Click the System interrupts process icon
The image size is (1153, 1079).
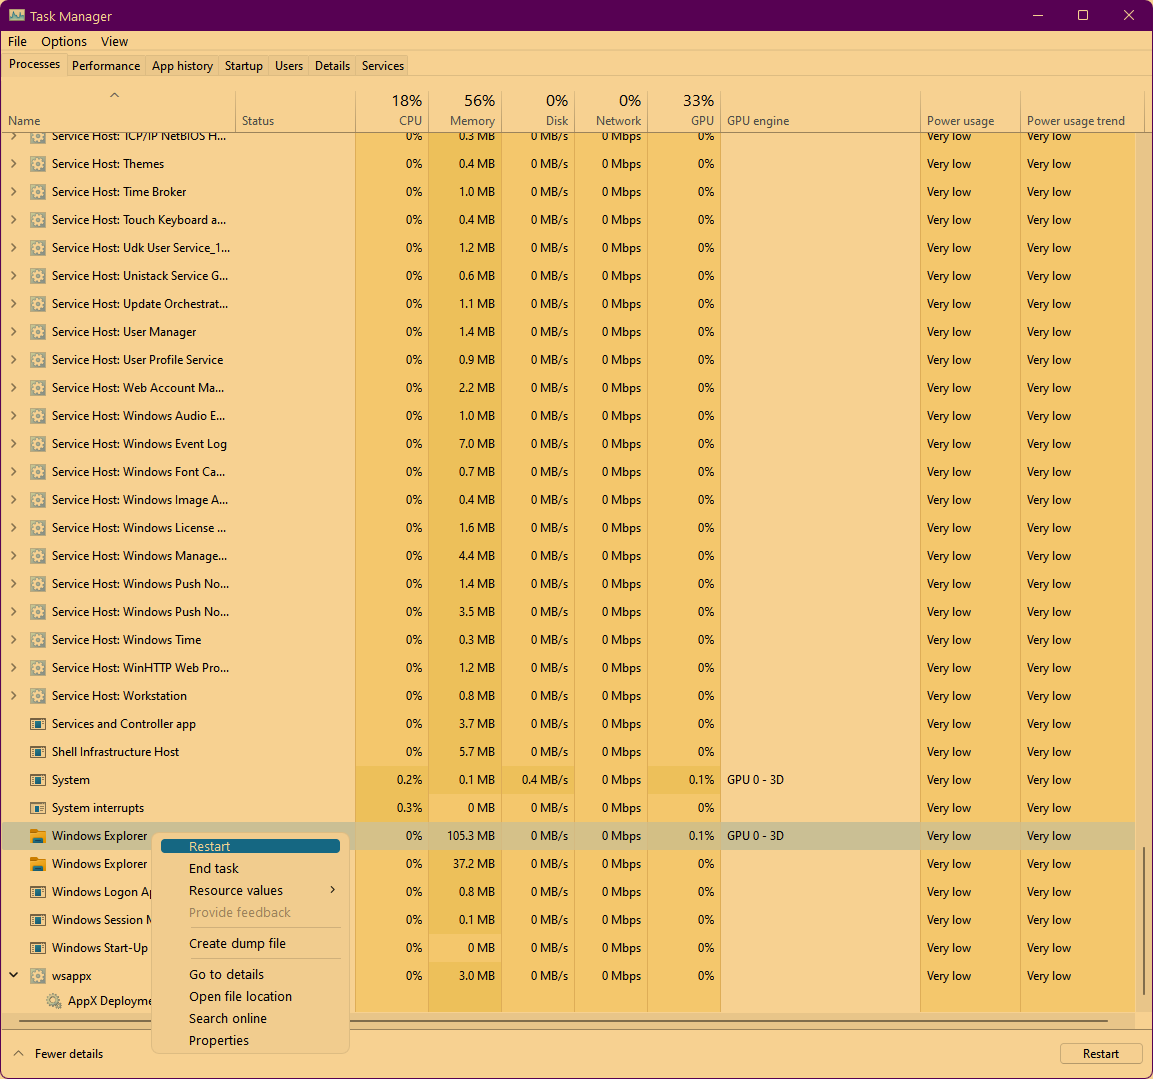click(x=38, y=808)
